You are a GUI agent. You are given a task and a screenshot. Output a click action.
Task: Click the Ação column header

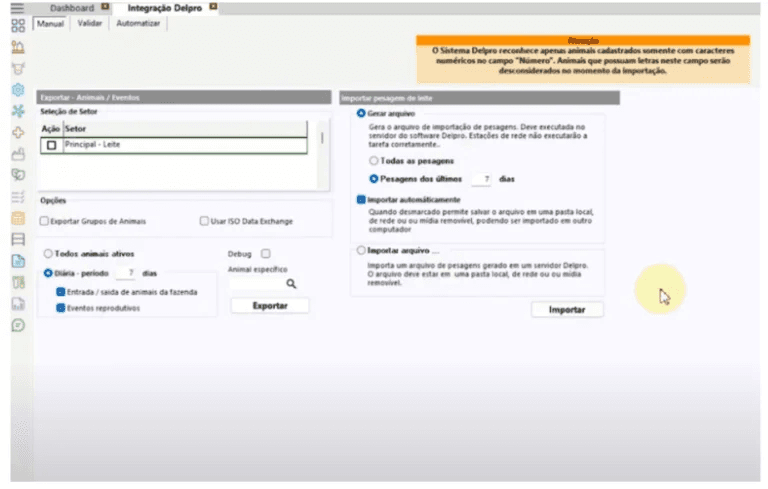click(x=51, y=129)
